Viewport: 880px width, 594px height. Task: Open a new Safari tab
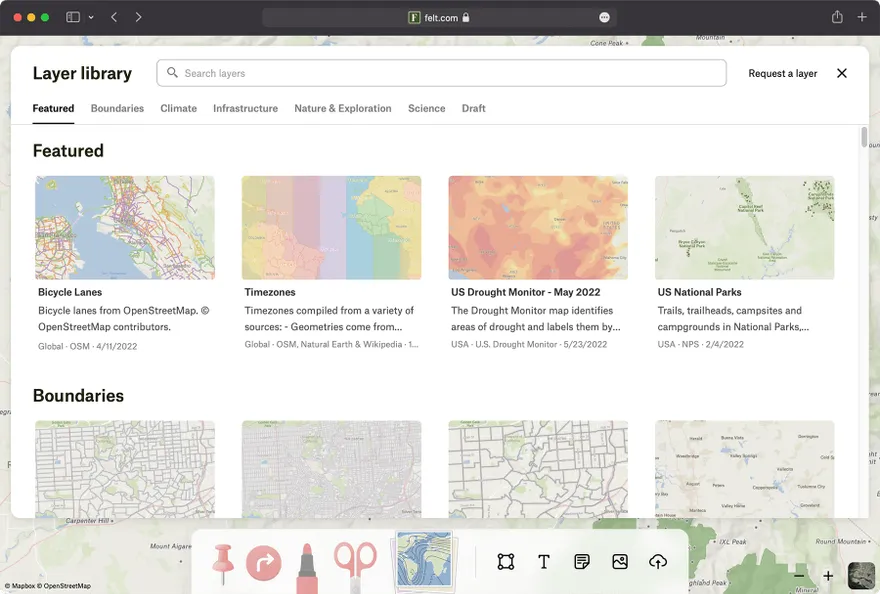[x=862, y=17]
